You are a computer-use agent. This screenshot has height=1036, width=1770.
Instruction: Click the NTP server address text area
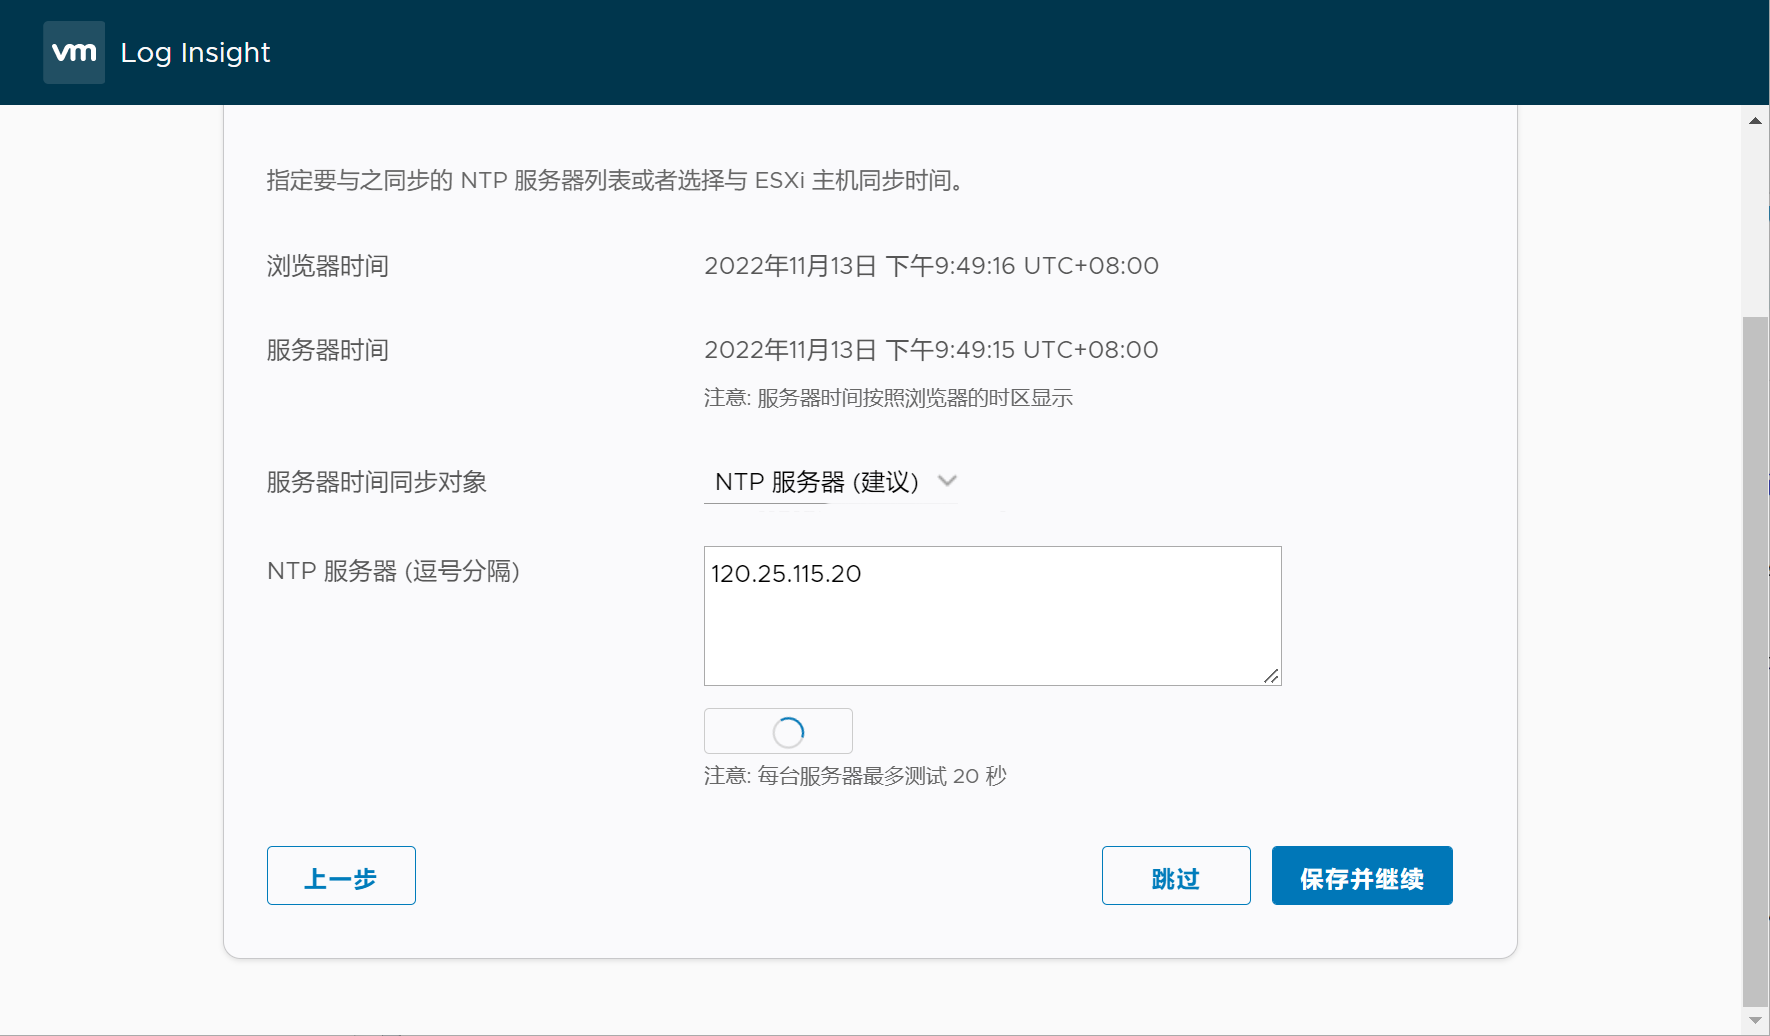[x=991, y=615]
